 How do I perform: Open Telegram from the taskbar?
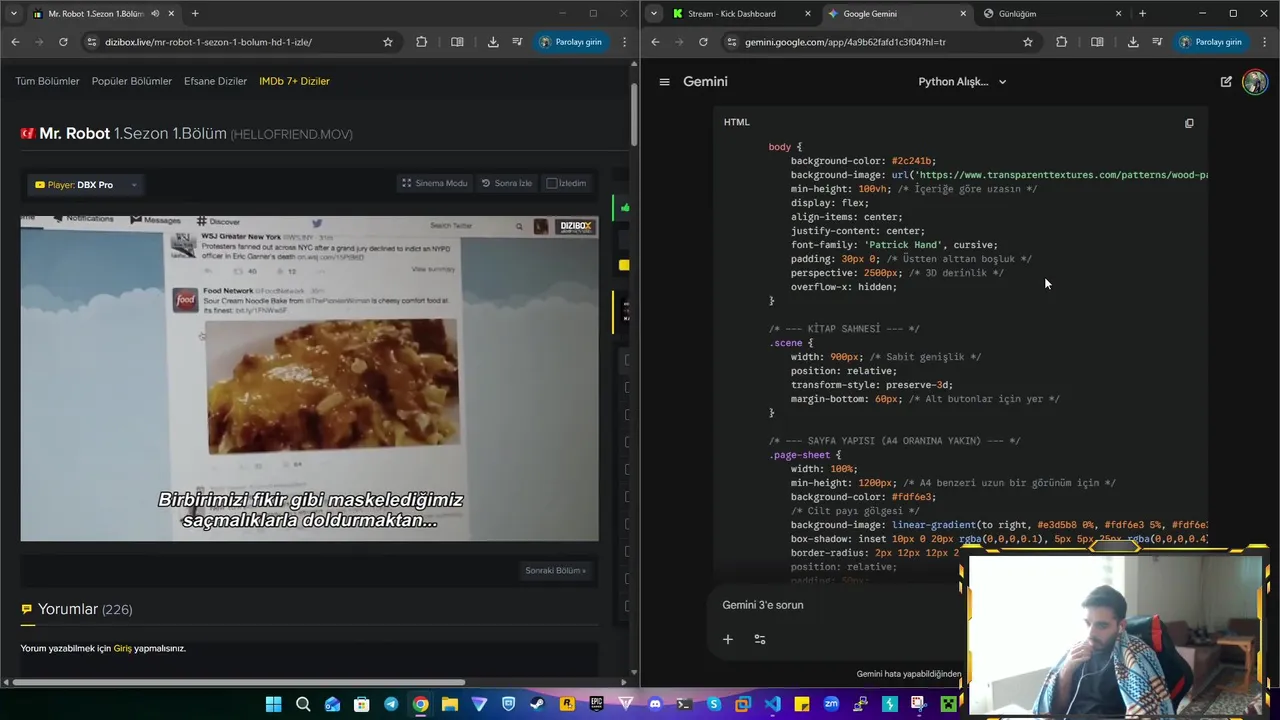(x=391, y=704)
